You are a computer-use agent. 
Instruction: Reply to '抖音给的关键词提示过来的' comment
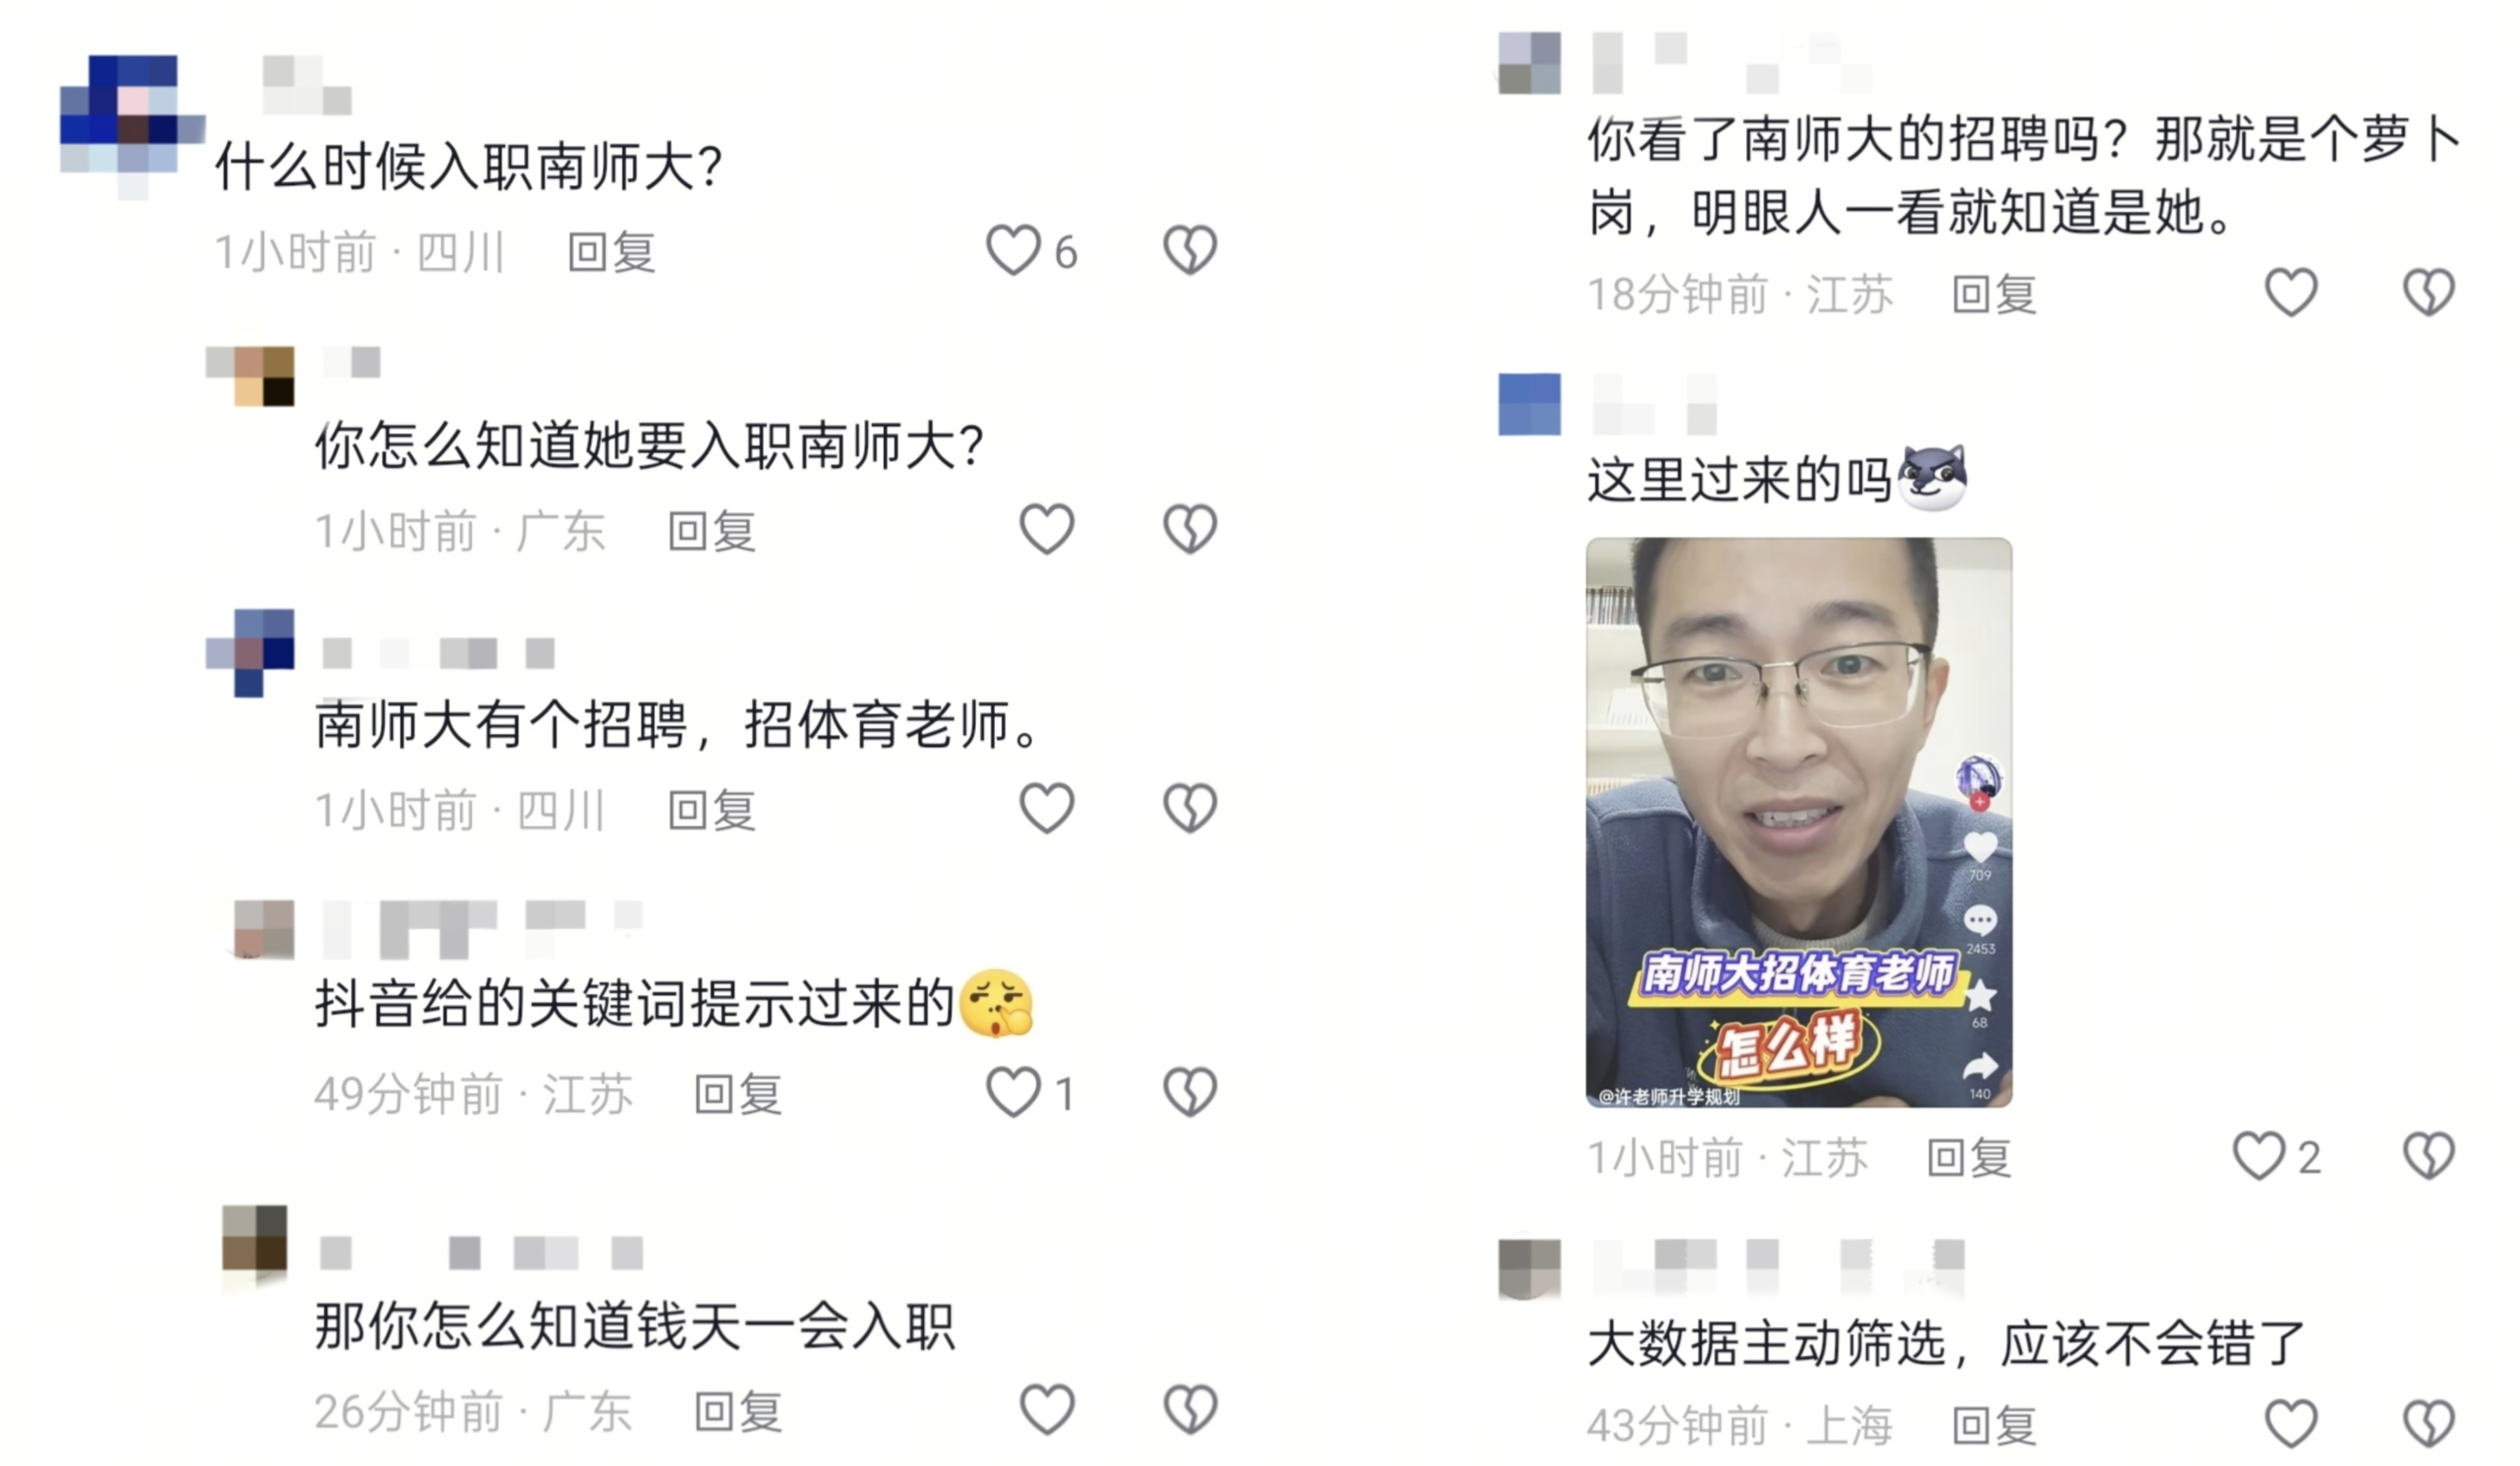tap(738, 1094)
